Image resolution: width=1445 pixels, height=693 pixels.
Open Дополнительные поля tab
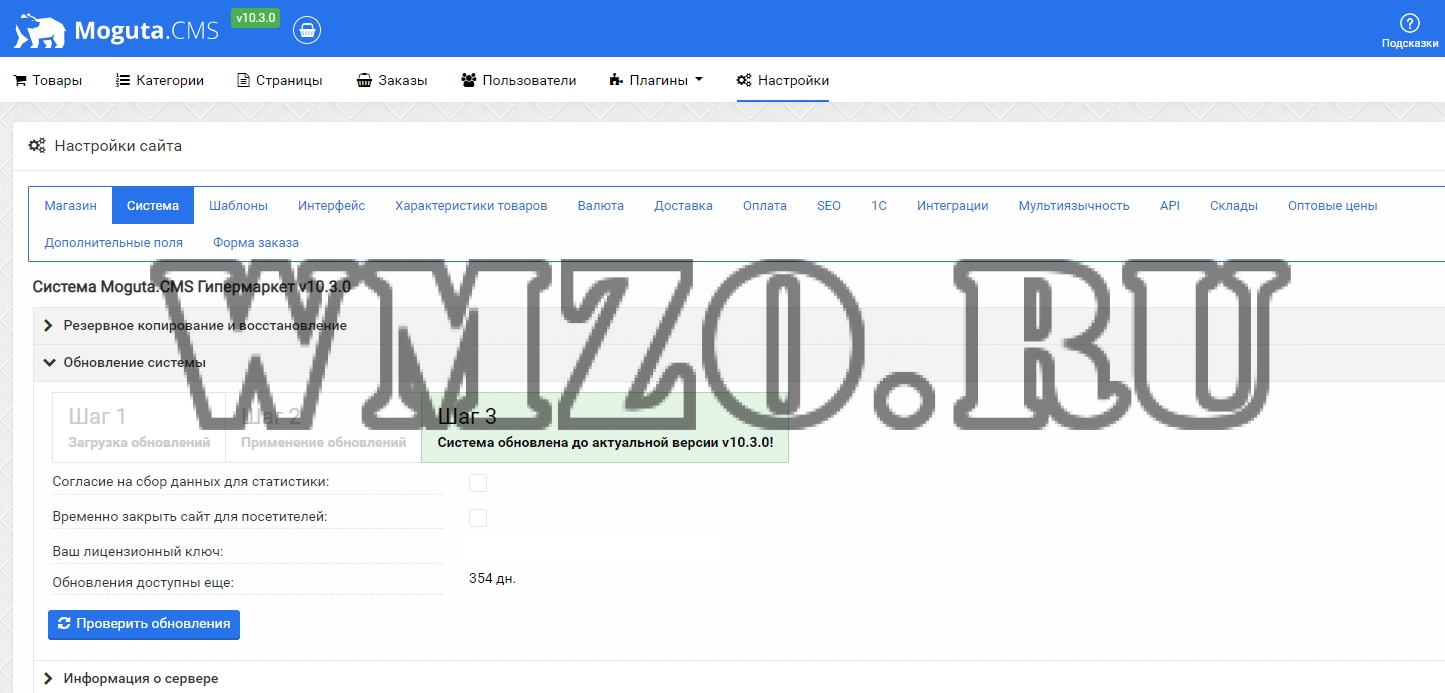click(114, 242)
